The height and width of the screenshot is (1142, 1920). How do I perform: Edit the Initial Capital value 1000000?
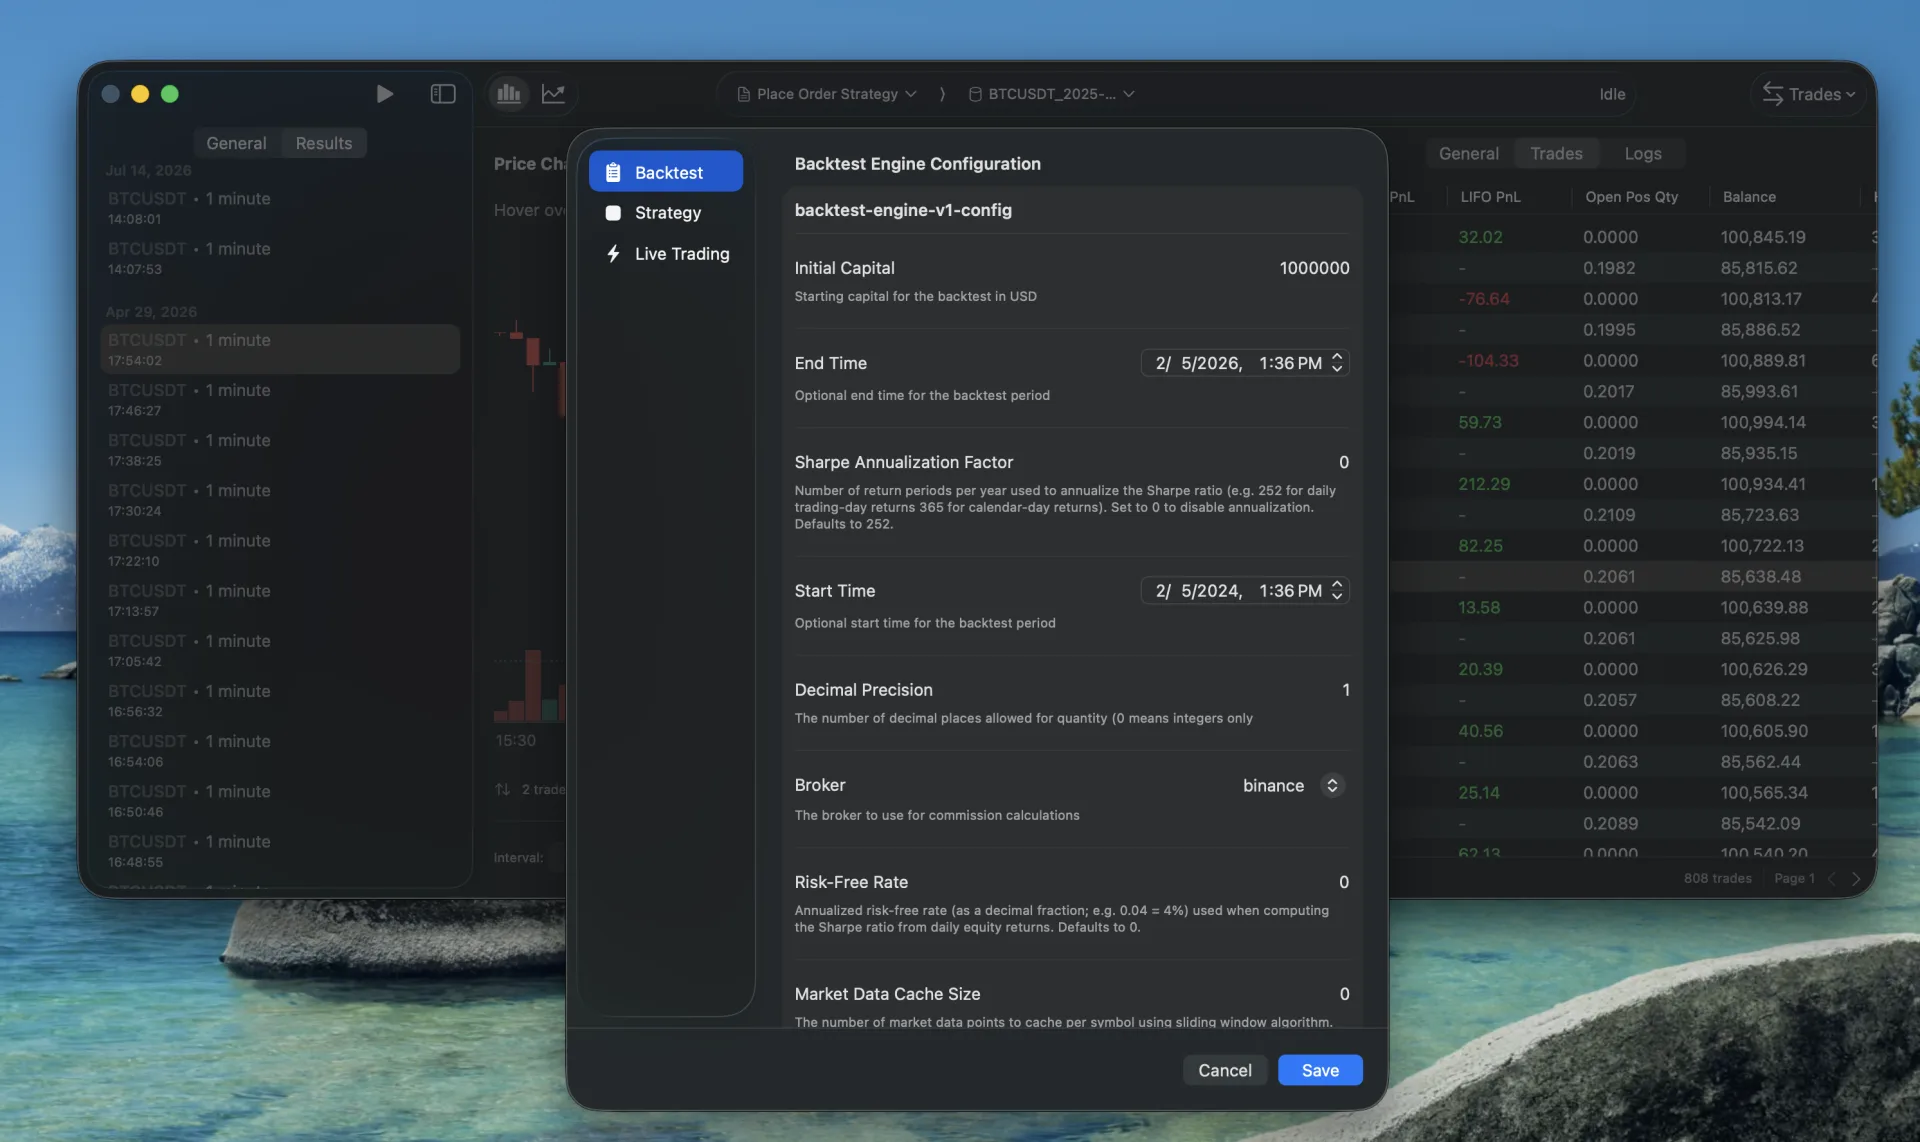pyautogui.click(x=1314, y=268)
